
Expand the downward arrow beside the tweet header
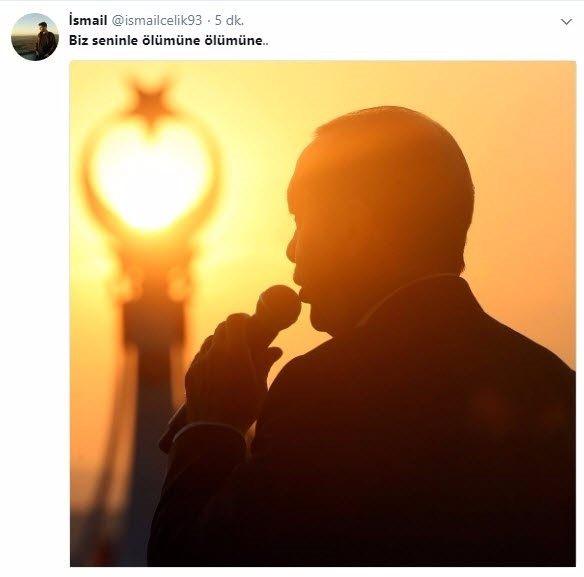tap(566, 22)
